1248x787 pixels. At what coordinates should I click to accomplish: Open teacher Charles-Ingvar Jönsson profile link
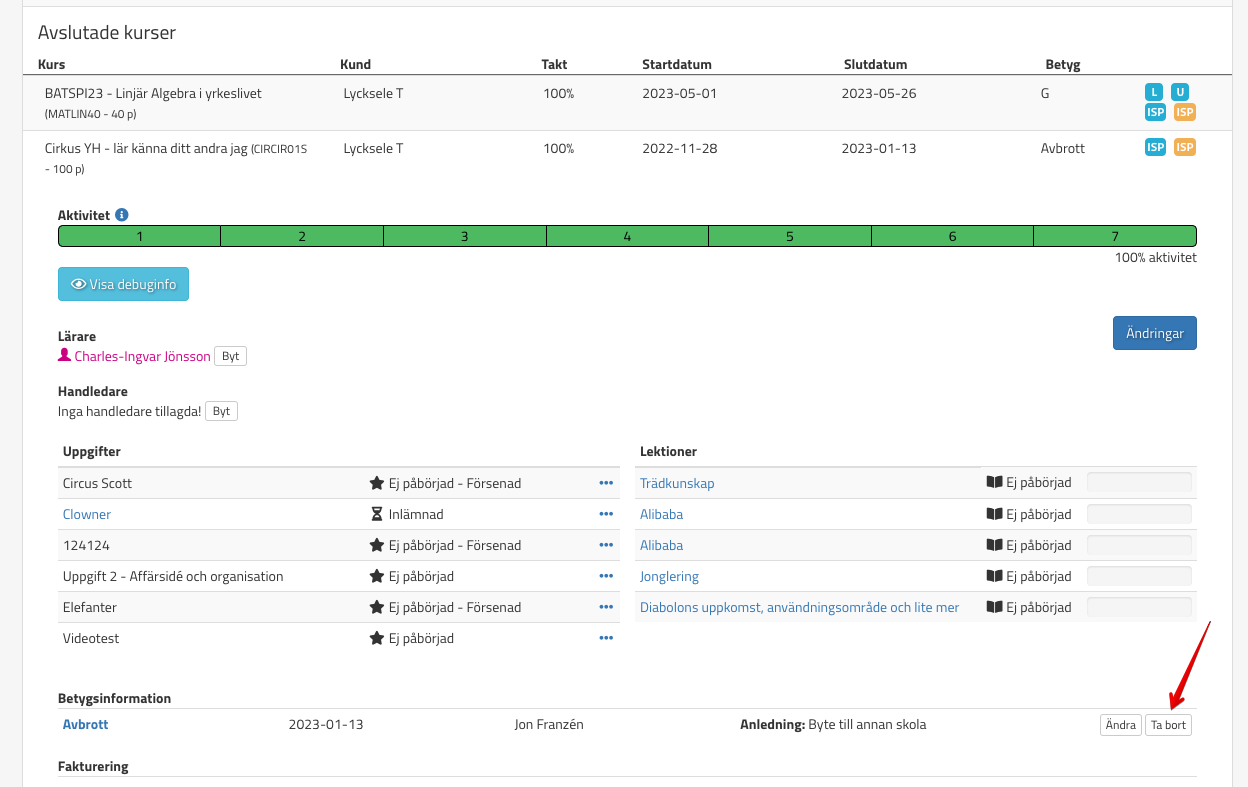142,356
